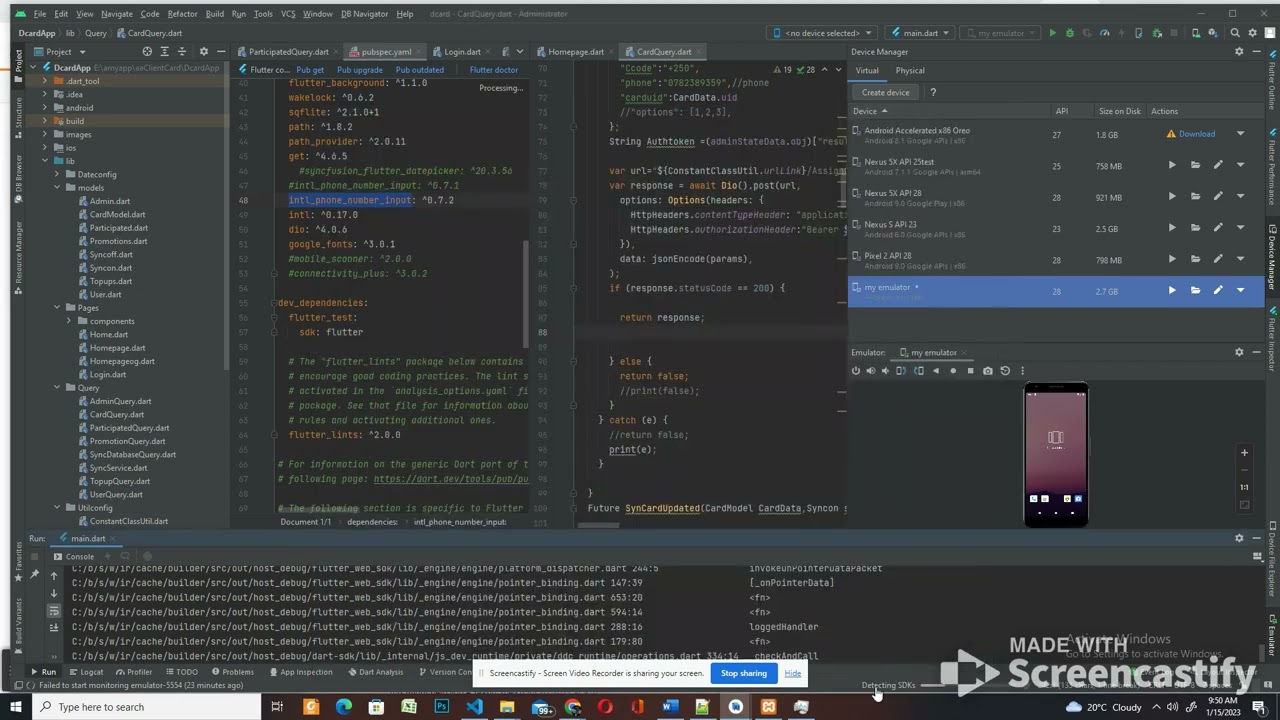Image resolution: width=1280 pixels, height=720 pixels.
Task: Open Device Manager help question mark
Action: pyautogui.click(x=933, y=92)
